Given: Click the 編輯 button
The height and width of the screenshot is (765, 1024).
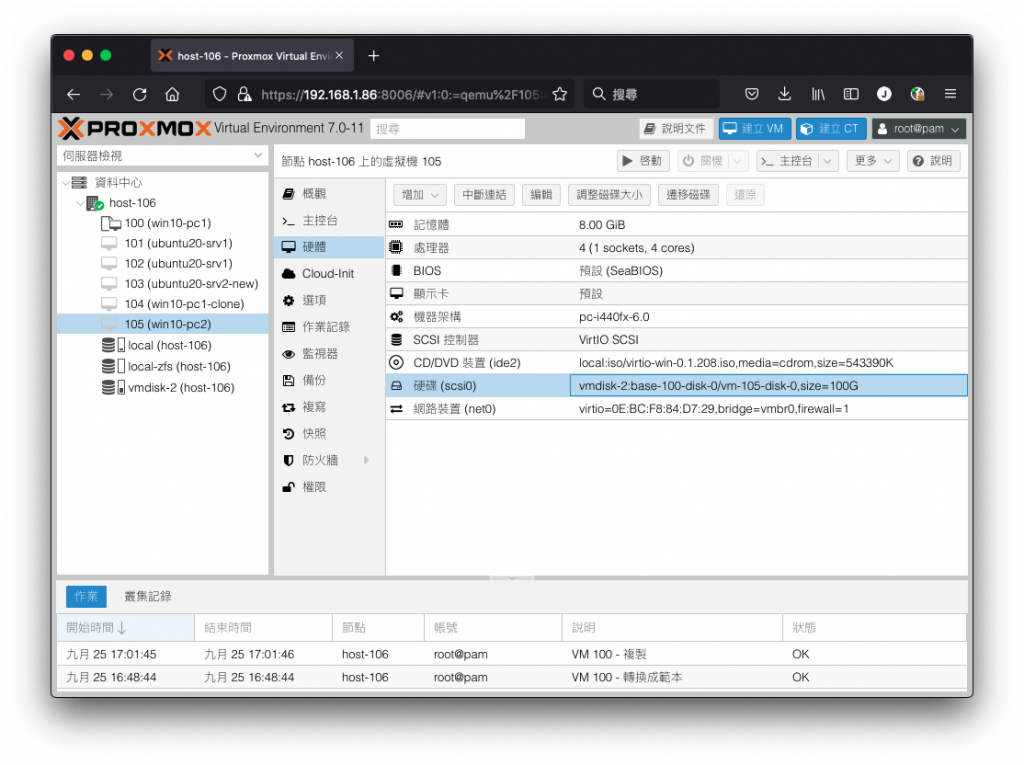Looking at the screenshot, I should click(x=541, y=195).
